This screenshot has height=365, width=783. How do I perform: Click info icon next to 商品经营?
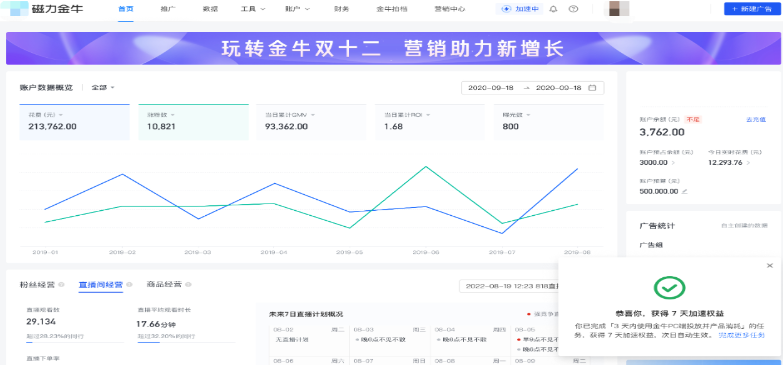[188, 285]
